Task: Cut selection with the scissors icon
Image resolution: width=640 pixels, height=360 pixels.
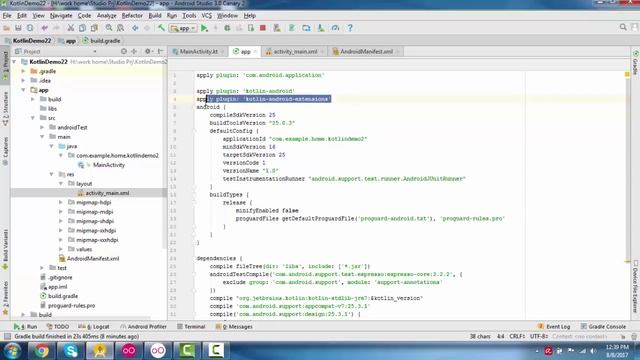Action: [x=71, y=28]
